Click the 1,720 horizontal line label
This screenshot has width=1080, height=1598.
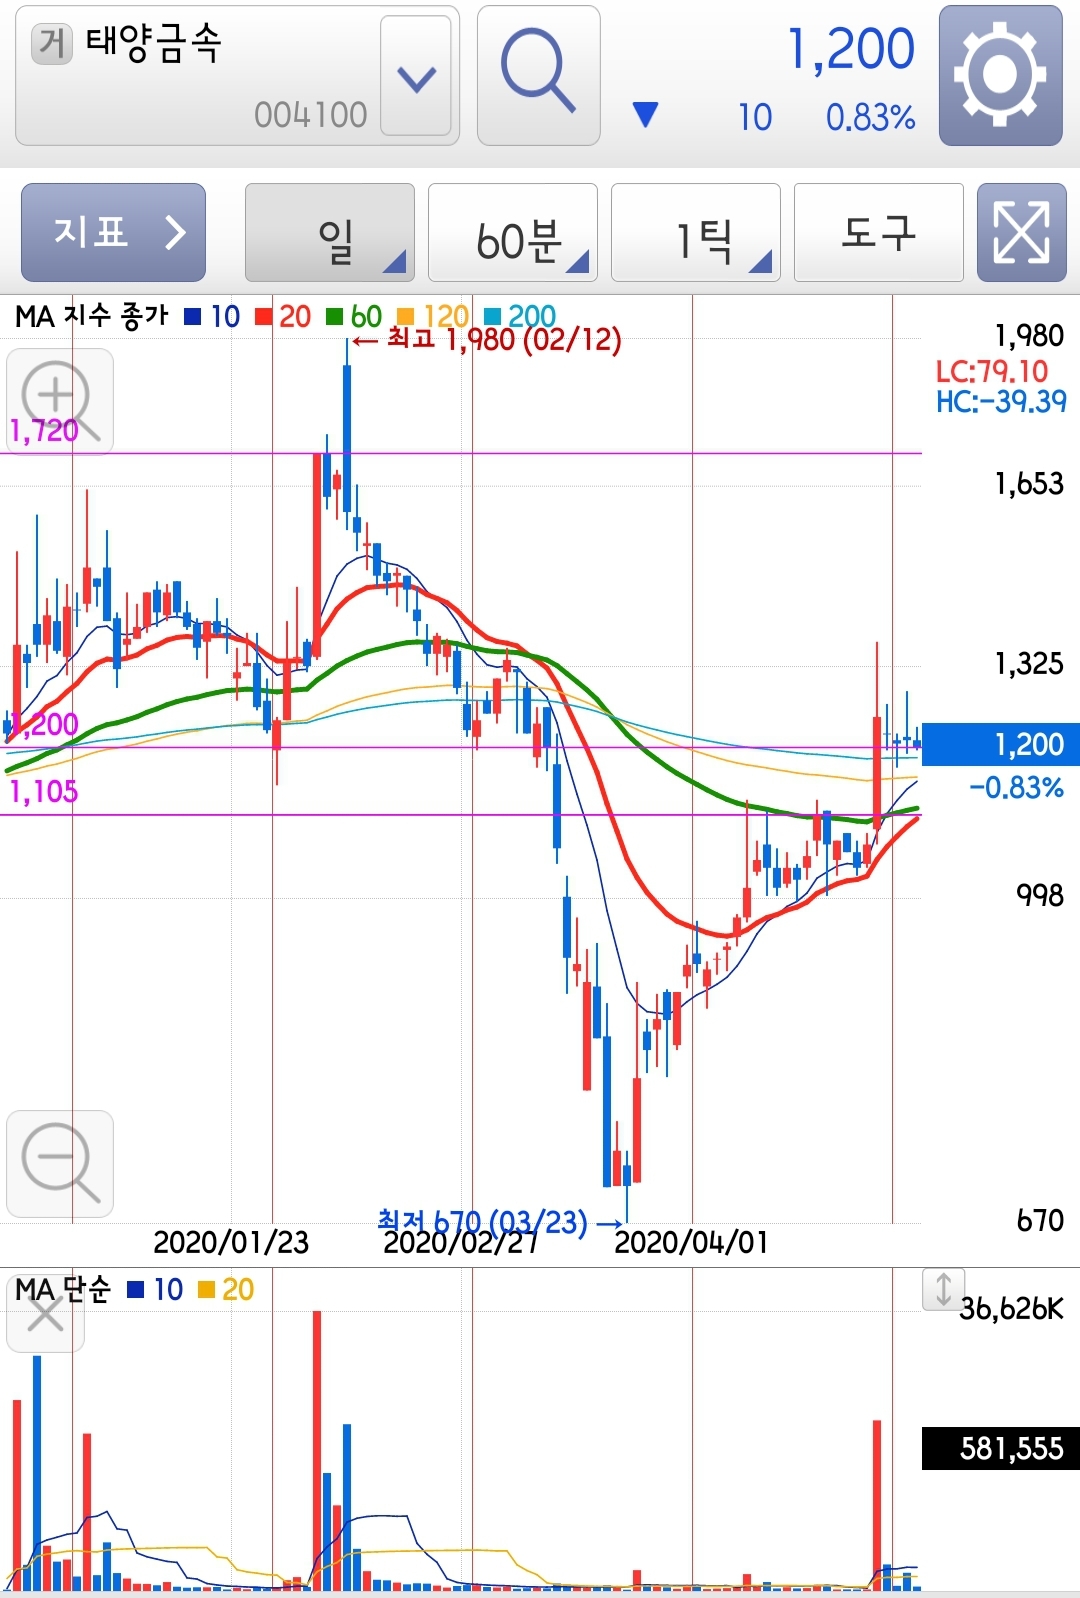(43, 431)
